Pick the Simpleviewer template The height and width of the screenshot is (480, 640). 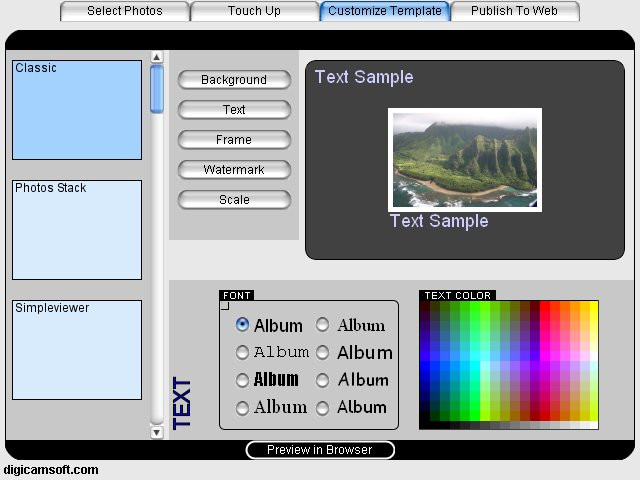pos(77,350)
